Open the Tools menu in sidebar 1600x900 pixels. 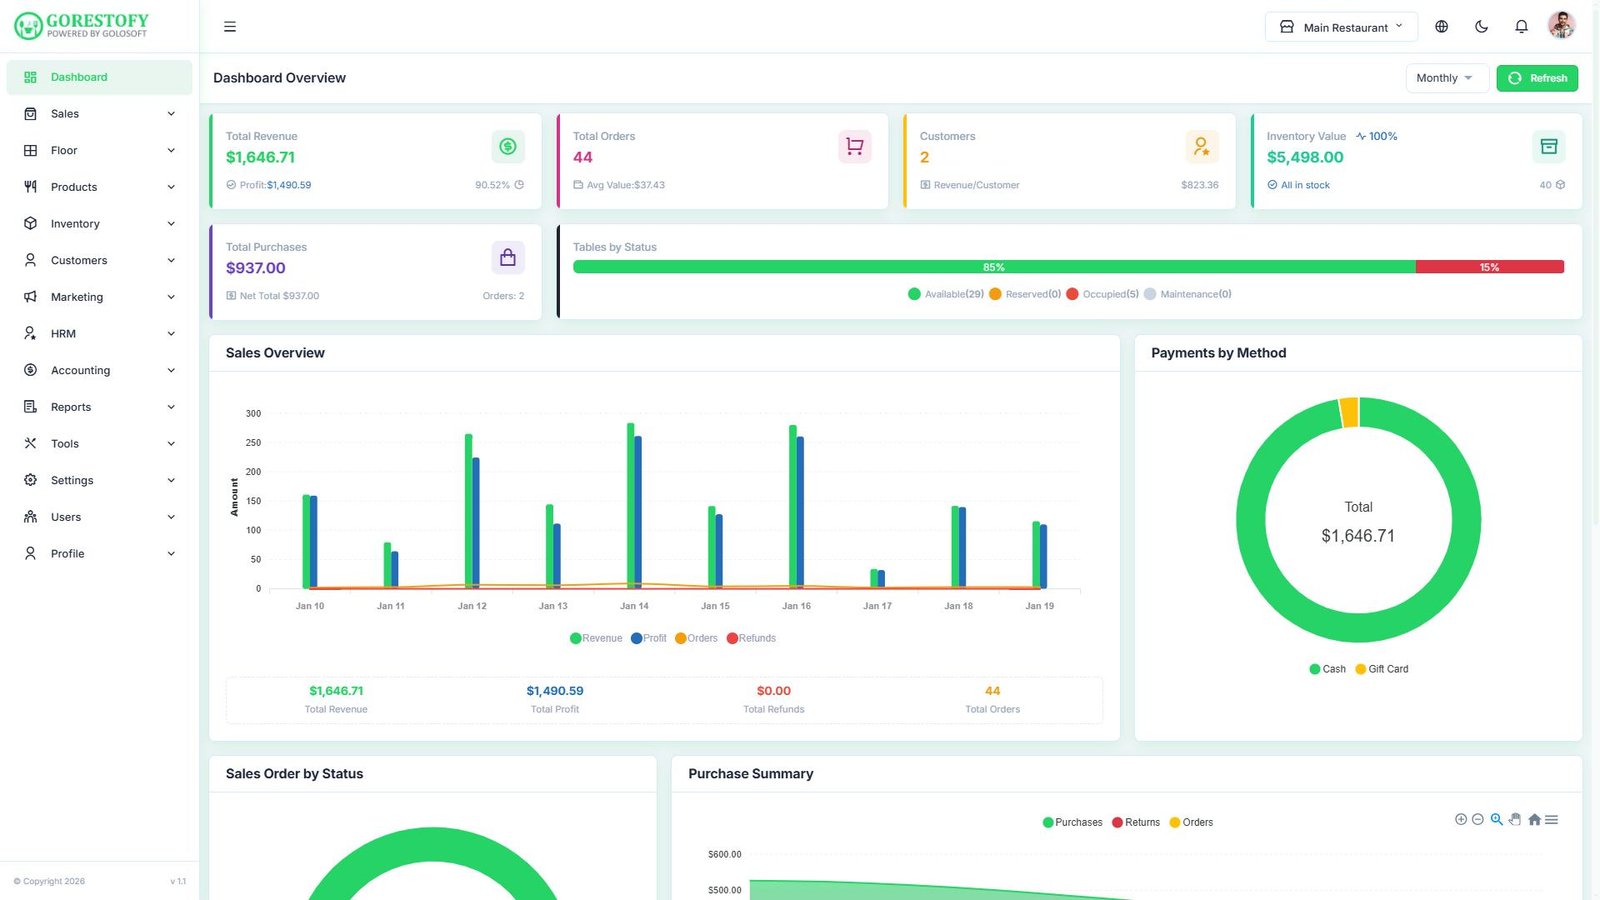[99, 444]
